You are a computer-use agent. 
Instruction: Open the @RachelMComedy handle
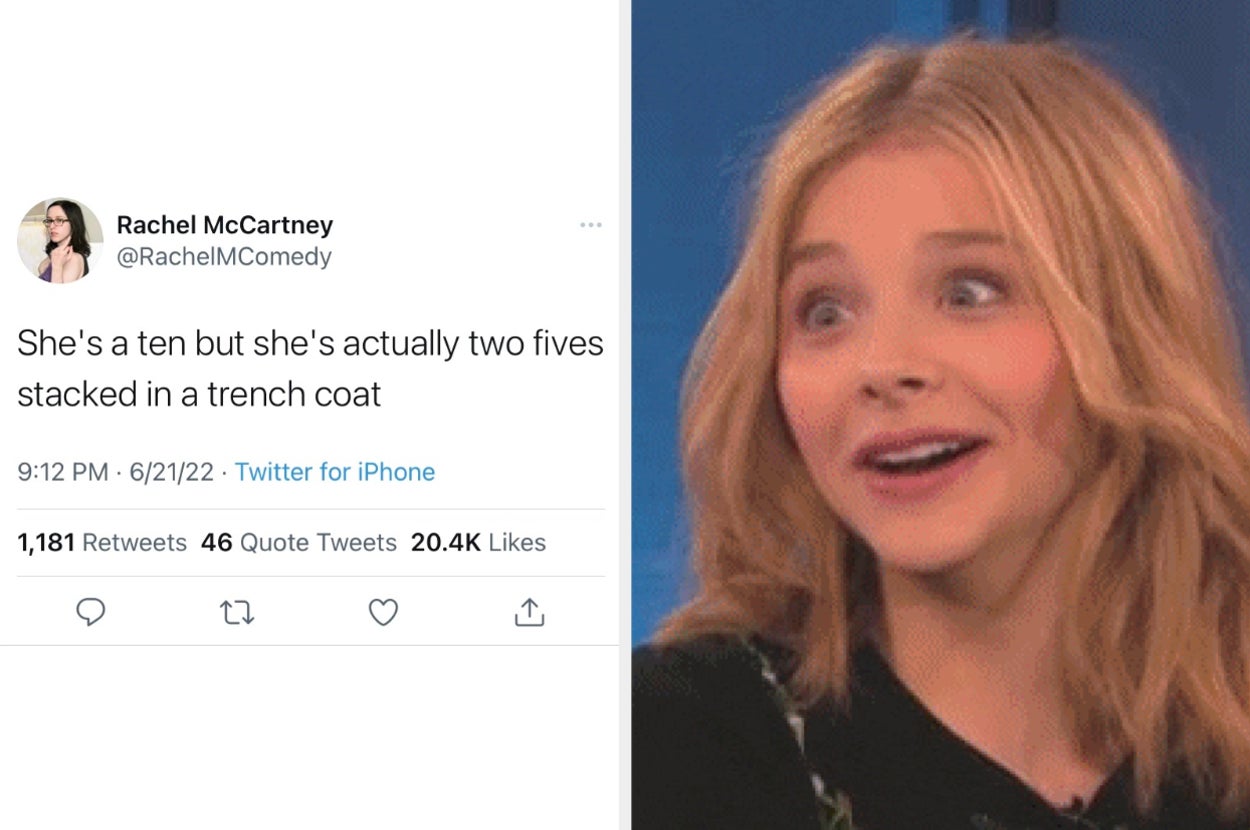[224, 257]
